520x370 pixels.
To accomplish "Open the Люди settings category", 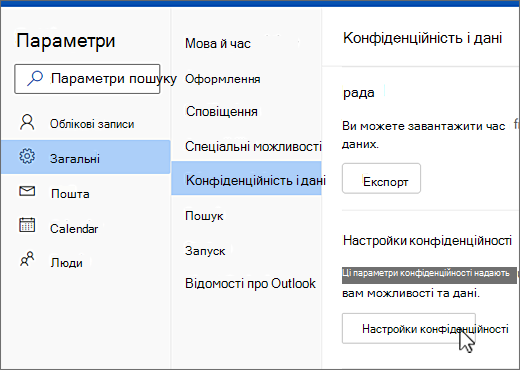I will tap(86, 263).
